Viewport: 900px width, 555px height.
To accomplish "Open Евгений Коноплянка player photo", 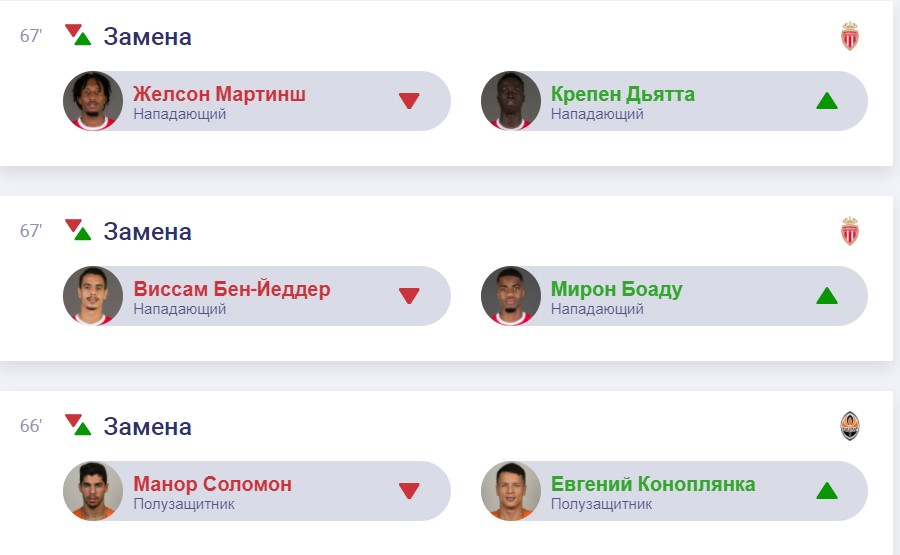I will (x=511, y=491).
